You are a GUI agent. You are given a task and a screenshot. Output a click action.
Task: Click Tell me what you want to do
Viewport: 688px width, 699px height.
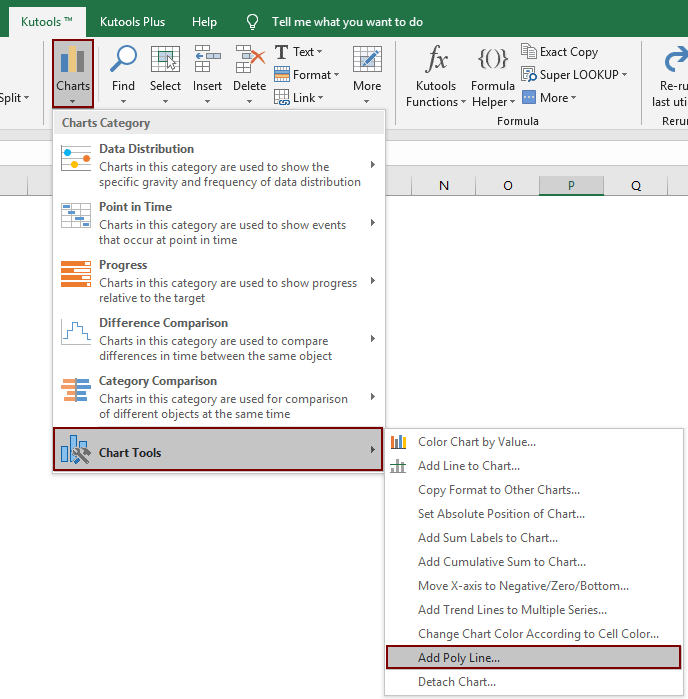[347, 22]
